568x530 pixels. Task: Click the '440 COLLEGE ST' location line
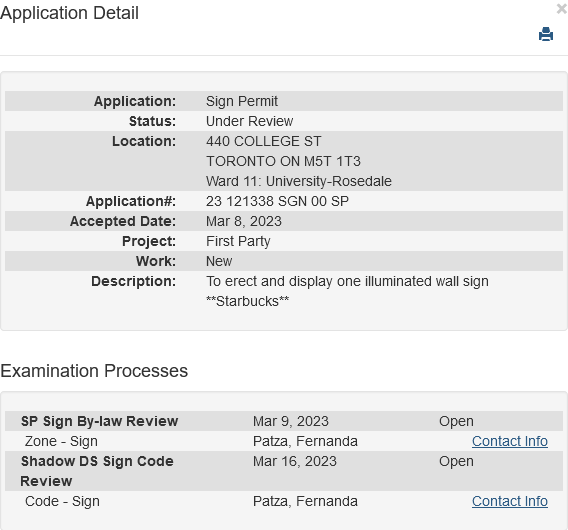tap(263, 141)
